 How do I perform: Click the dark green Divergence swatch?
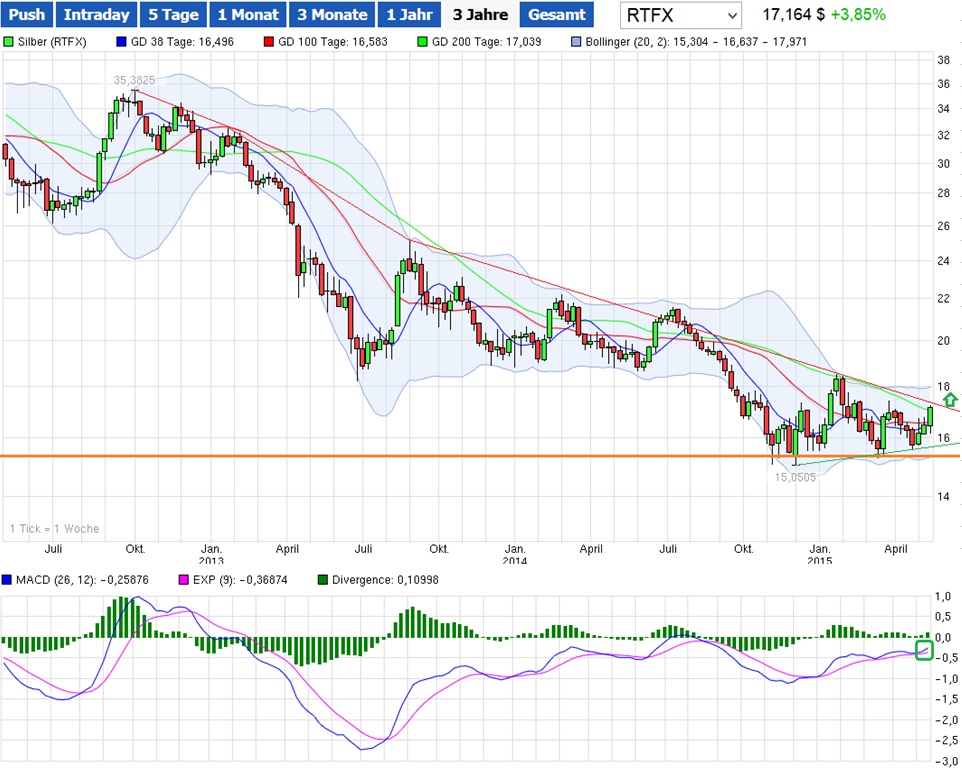click(x=323, y=580)
